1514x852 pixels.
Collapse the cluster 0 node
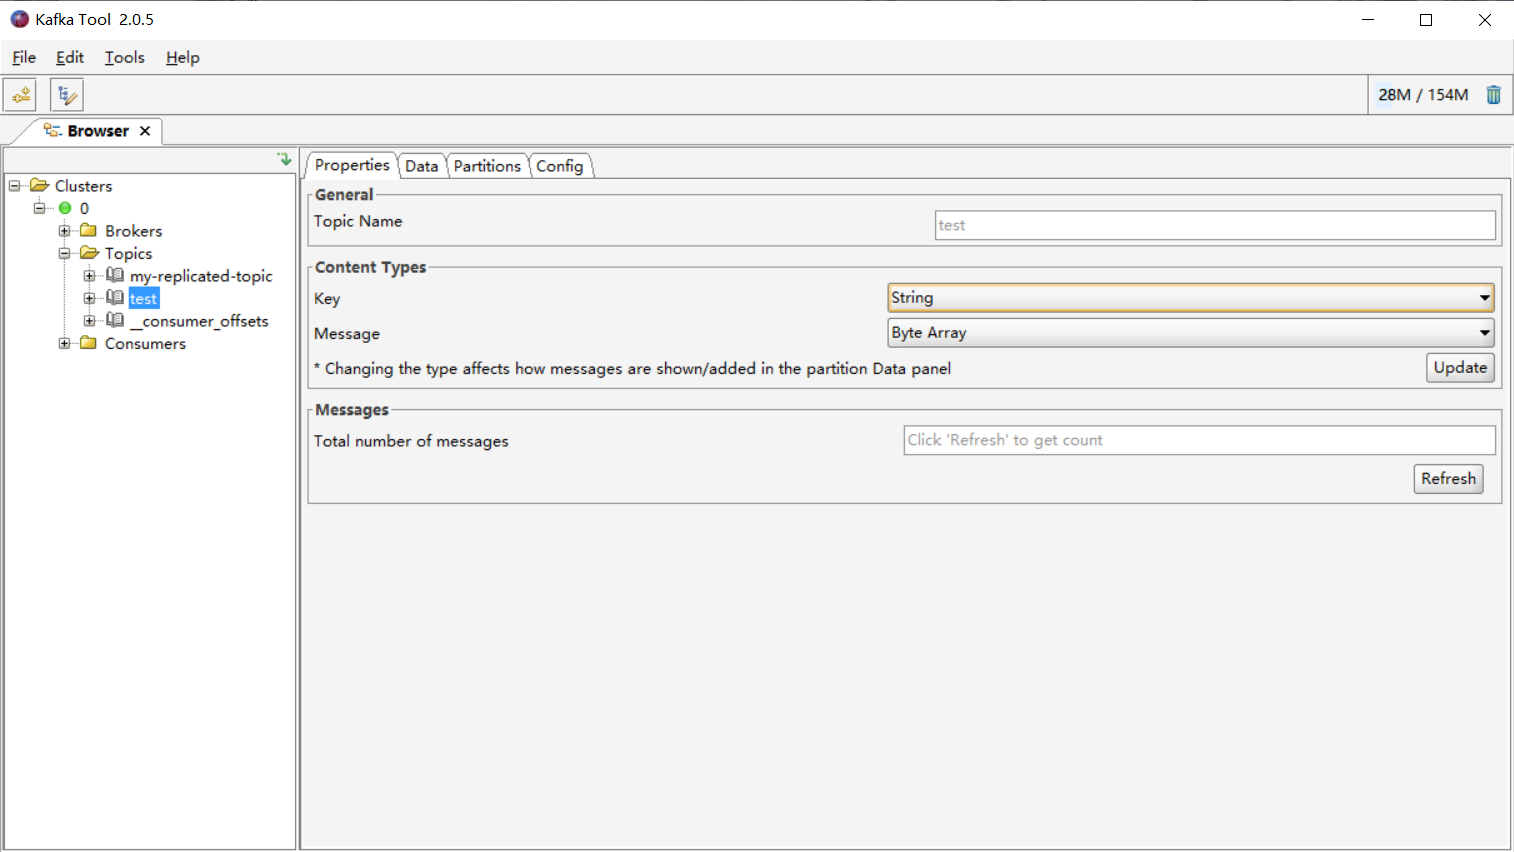tap(39, 208)
